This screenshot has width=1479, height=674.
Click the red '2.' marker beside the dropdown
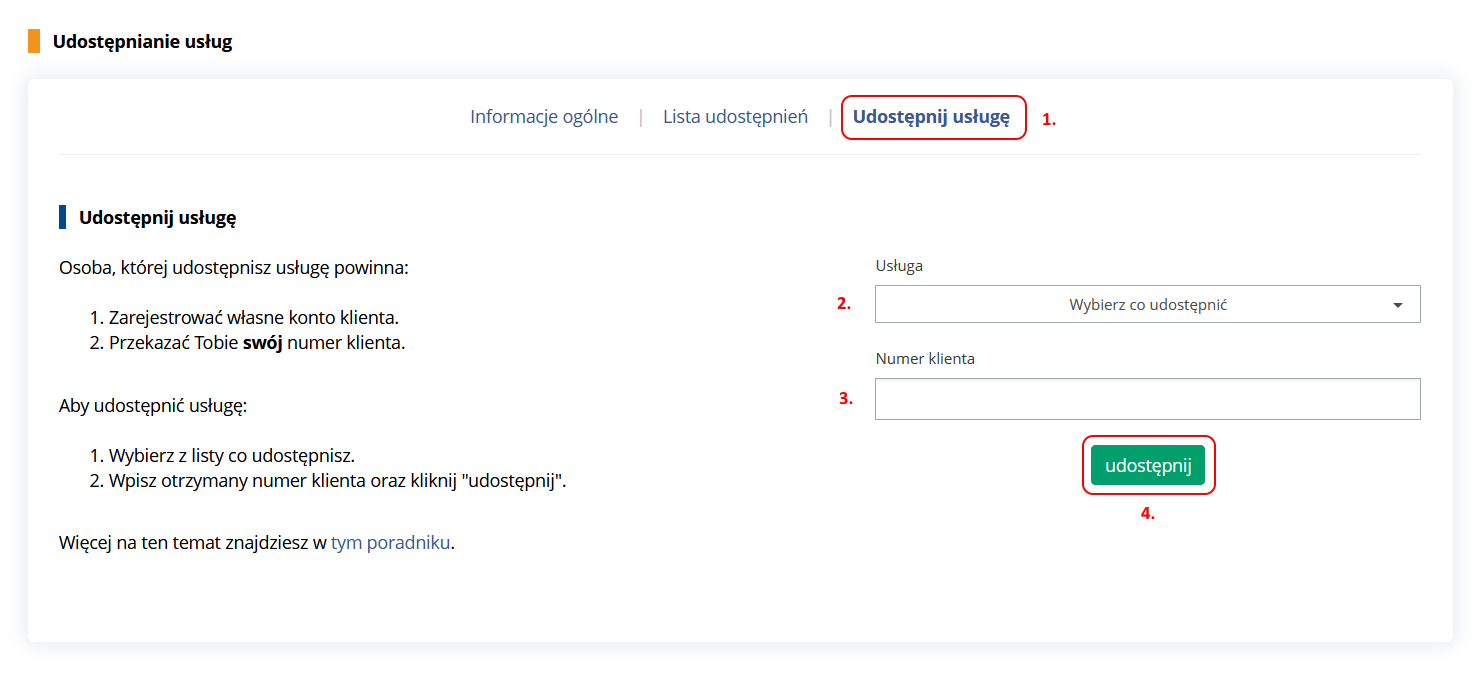pyautogui.click(x=844, y=305)
